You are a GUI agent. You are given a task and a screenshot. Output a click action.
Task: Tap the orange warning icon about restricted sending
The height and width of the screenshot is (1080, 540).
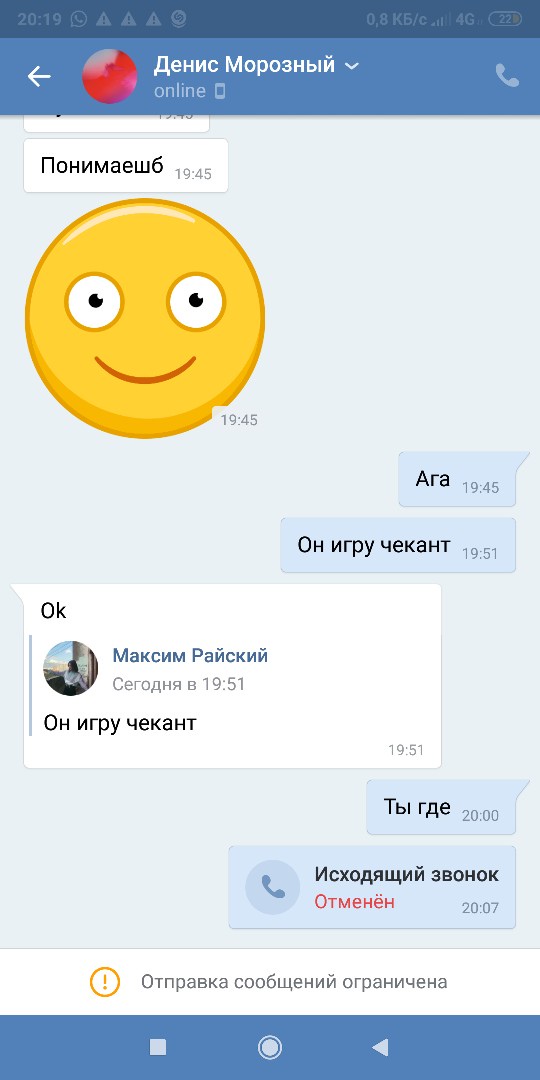105,981
